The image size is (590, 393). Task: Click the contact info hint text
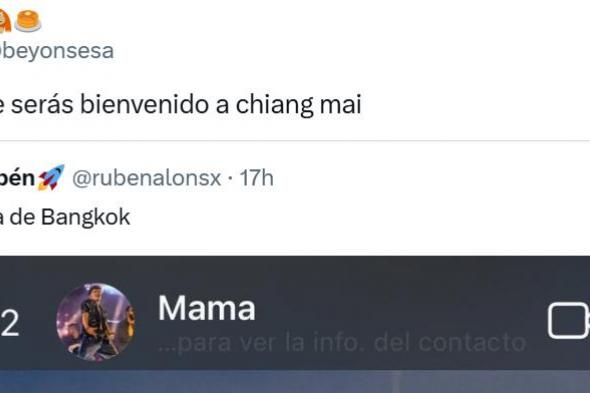coord(341,343)
